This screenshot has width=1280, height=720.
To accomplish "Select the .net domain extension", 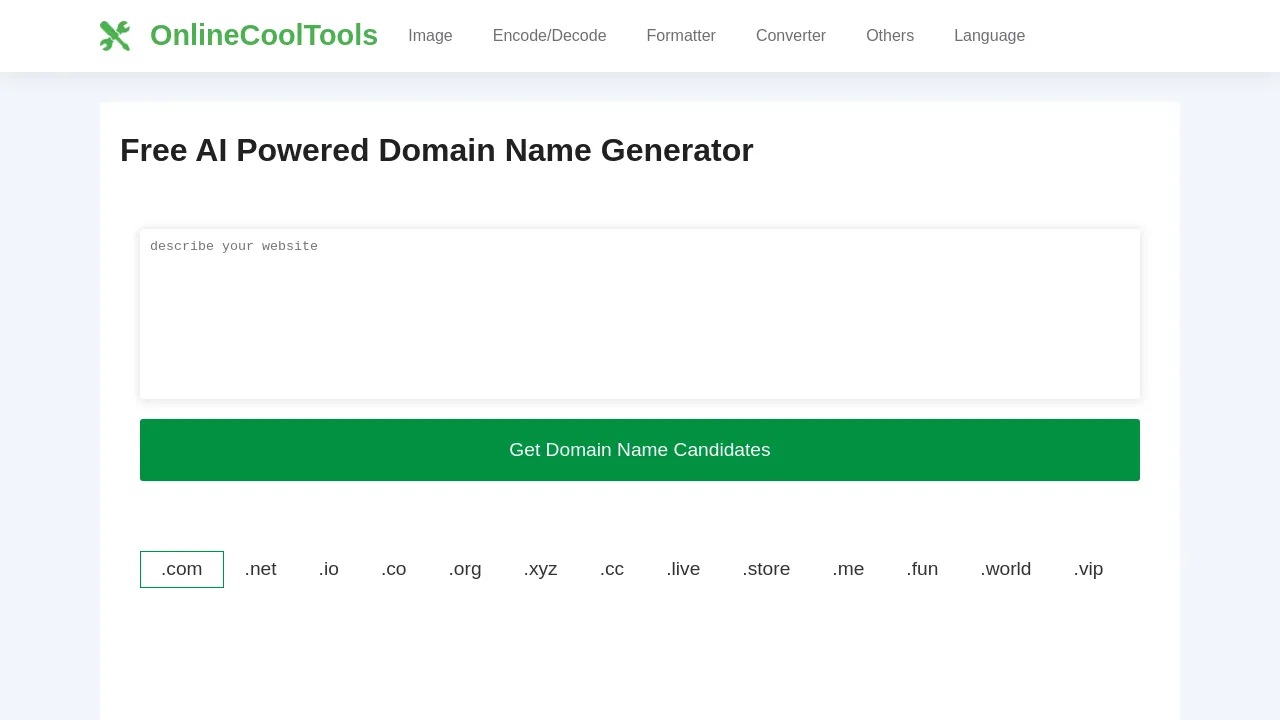I will pyautogui.click(x=260, y=569).
